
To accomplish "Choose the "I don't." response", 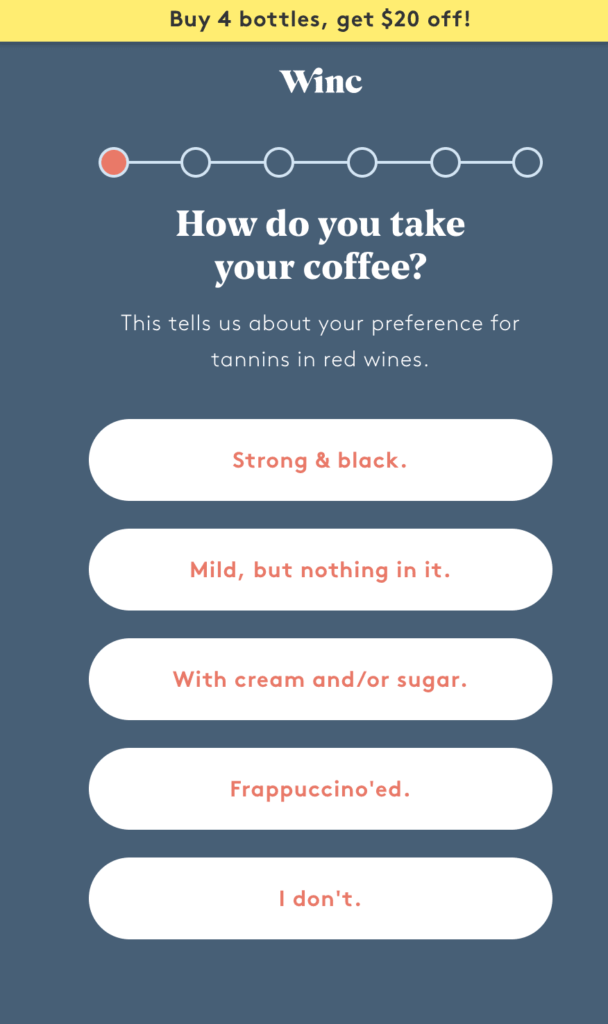I will coord(320,898).
